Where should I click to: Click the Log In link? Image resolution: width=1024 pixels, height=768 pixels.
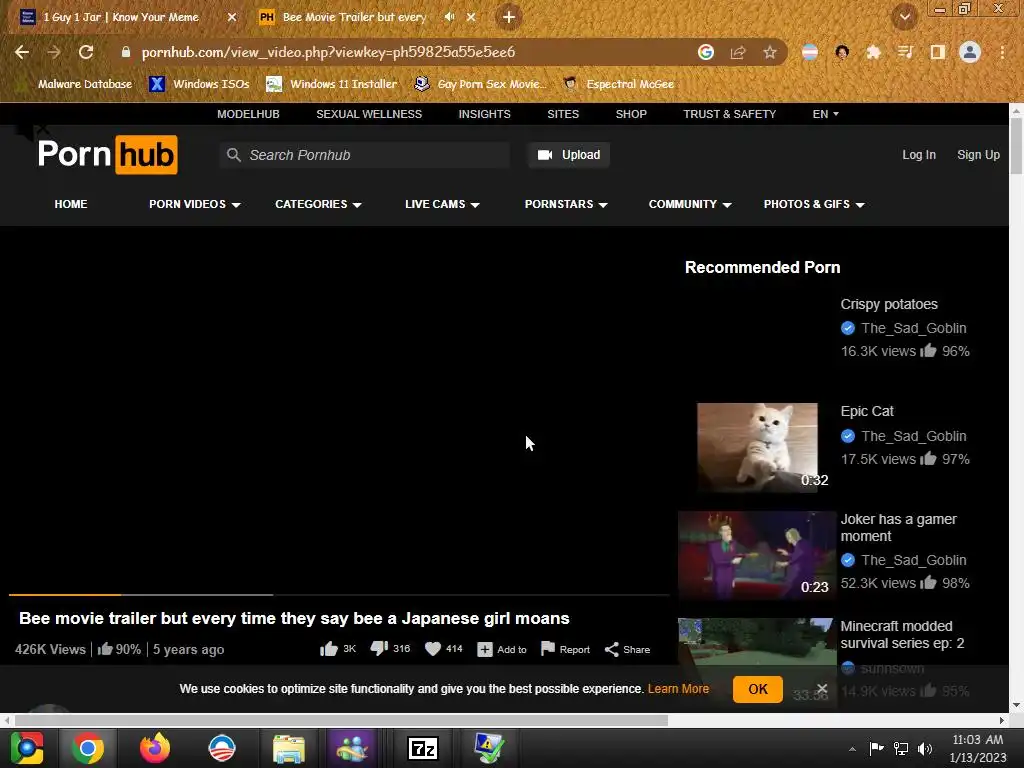coord(919,155)
